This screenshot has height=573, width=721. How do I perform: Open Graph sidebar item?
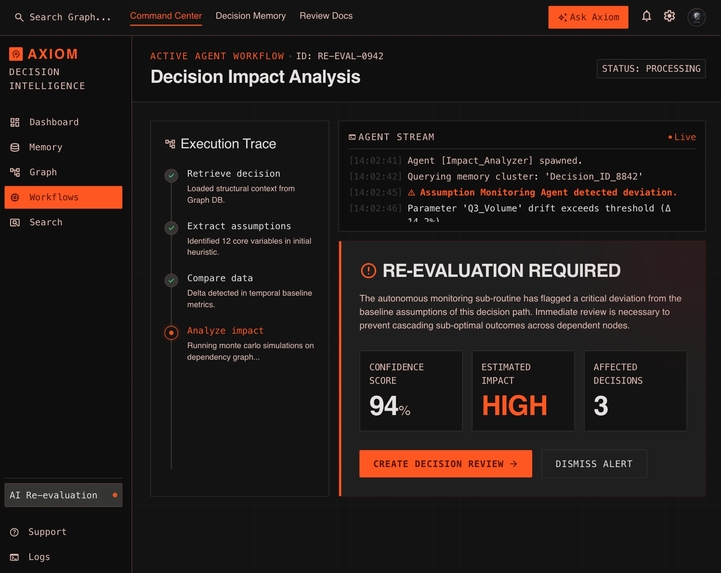[x=63, y=172]
